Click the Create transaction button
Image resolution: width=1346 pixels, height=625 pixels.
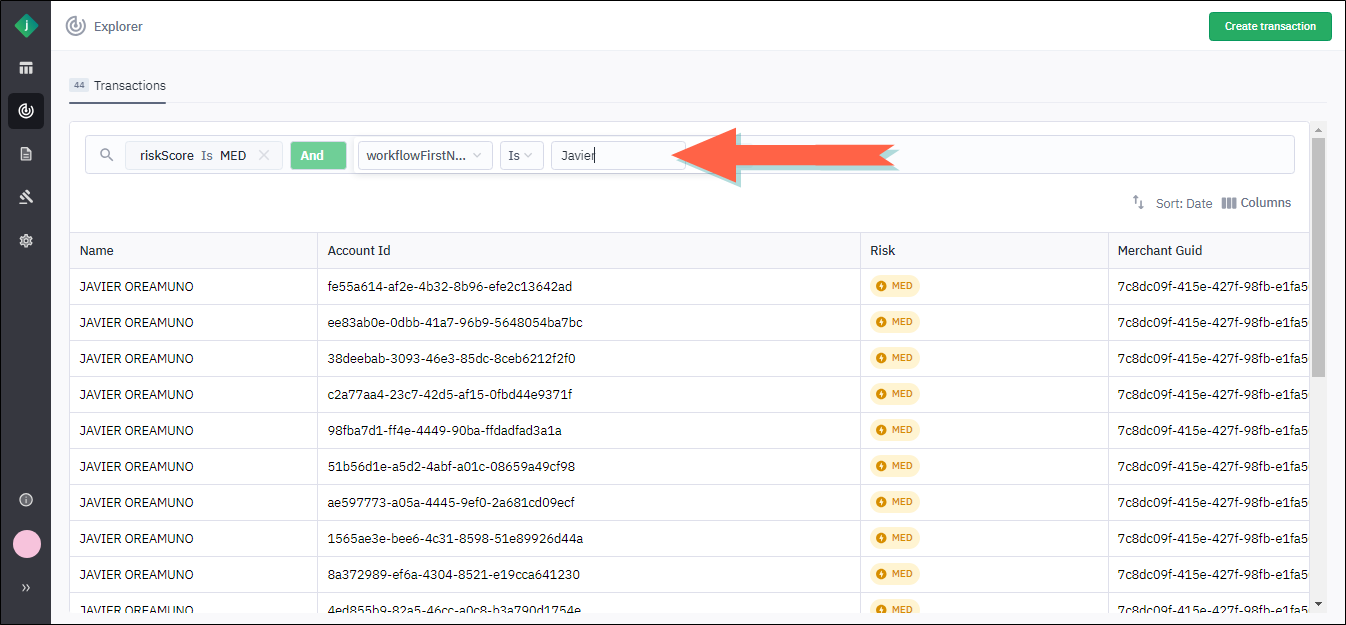(x=1269, y=27)
